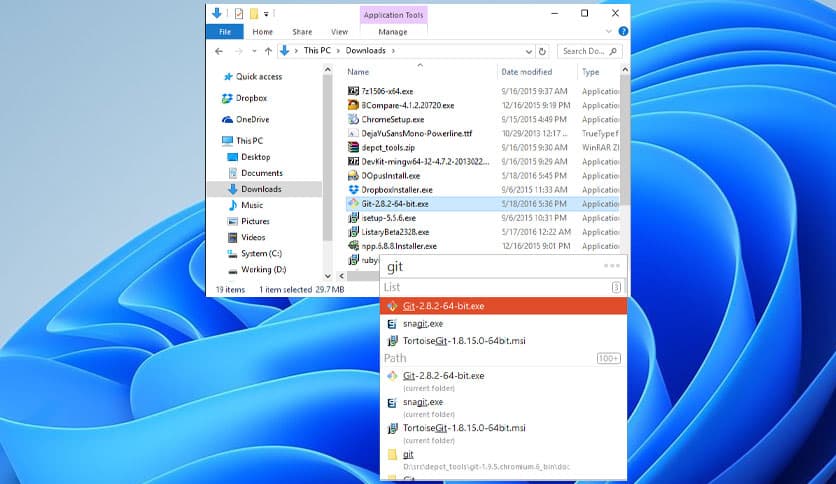
Task: Sort by the Name column header
Action: [x=358, y=72]
